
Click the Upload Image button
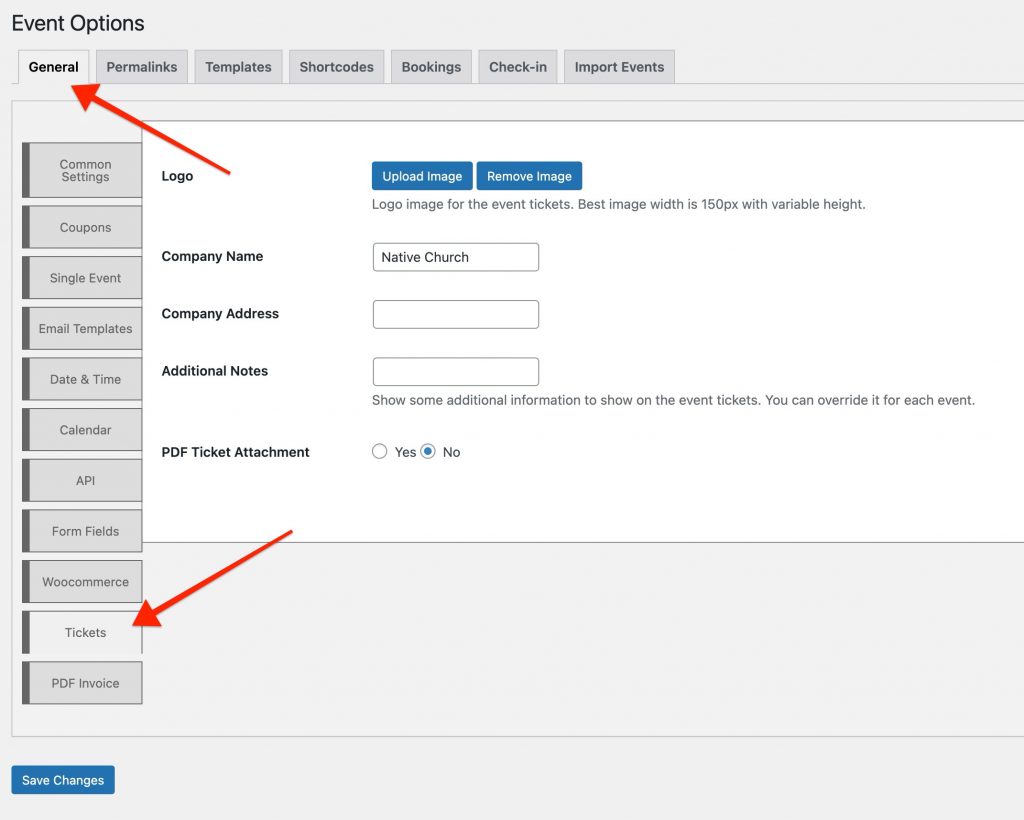422,176
